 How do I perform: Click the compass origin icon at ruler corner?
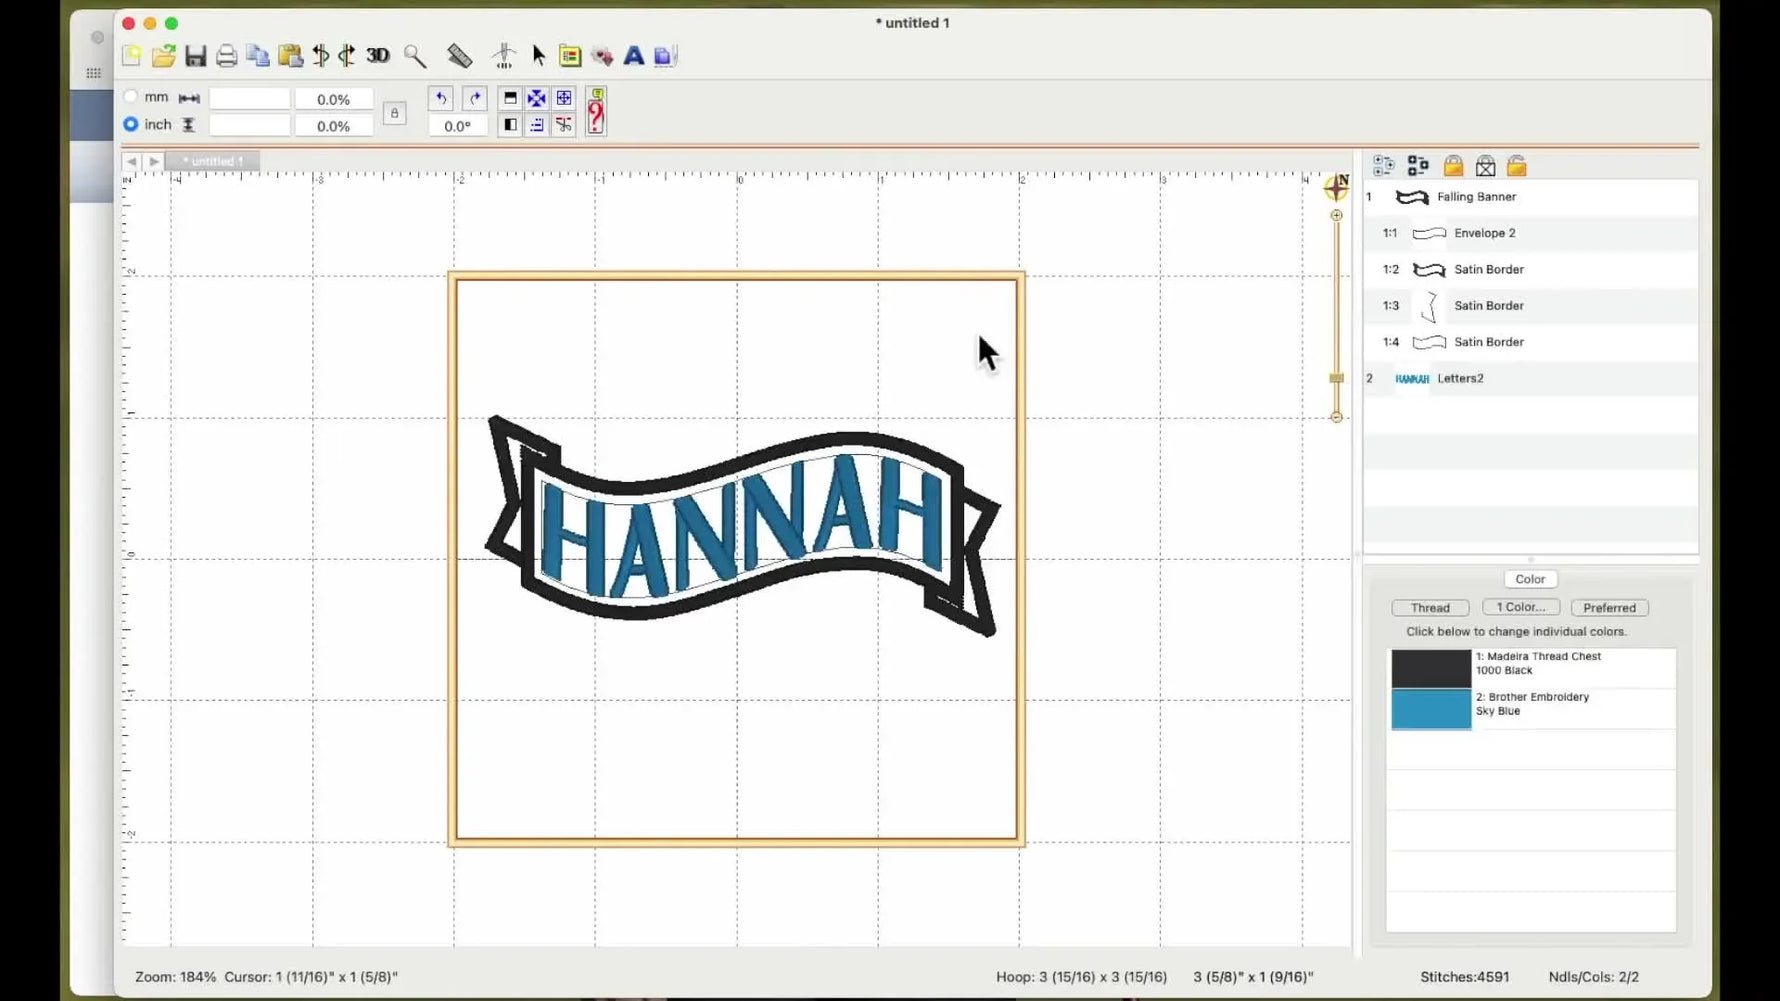1336,186
